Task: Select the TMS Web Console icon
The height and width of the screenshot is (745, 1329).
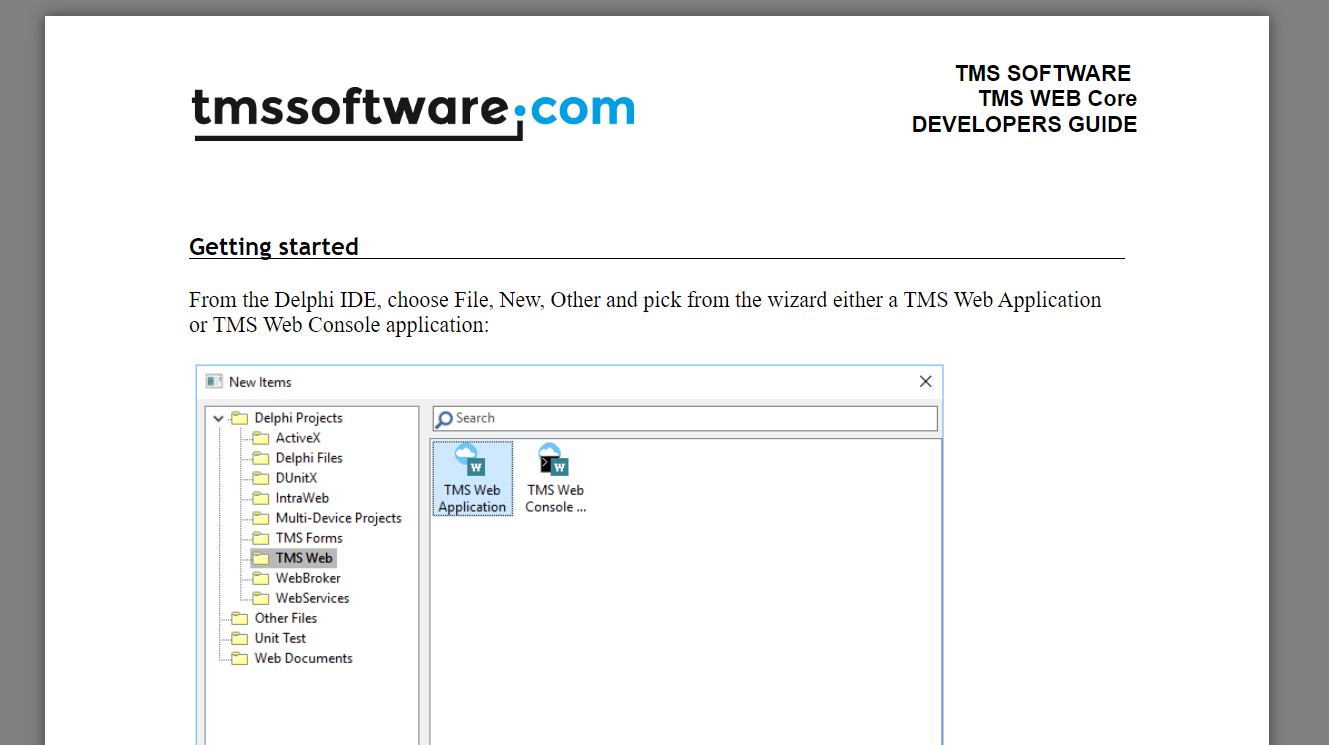Action: click(554, 463)
